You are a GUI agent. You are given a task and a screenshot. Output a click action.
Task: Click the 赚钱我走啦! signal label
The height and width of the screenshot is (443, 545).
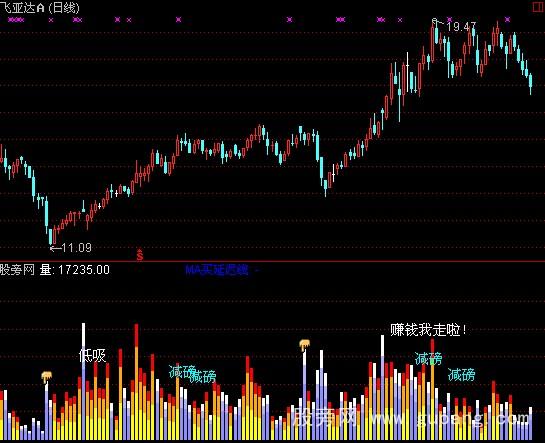pos(428,330)
